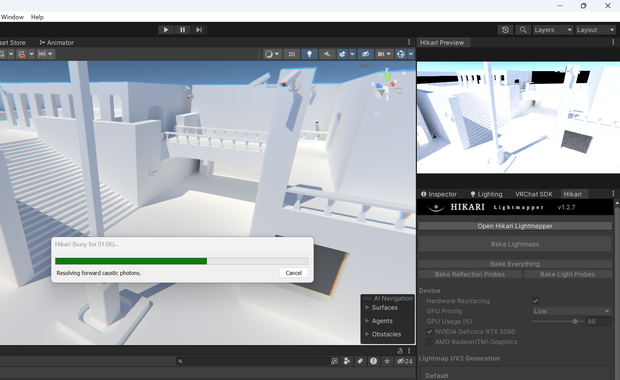Open Hikari Preview panel options menu
The image size is (620, 380).
613,42
